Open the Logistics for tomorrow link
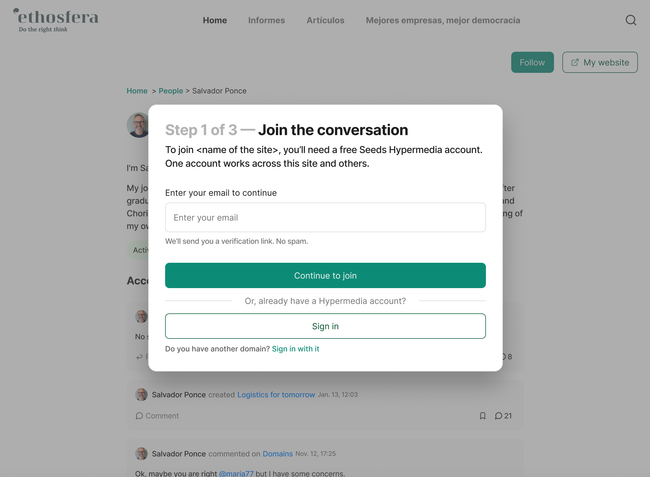Screen dimensions: 650x477 pos(276,395)
